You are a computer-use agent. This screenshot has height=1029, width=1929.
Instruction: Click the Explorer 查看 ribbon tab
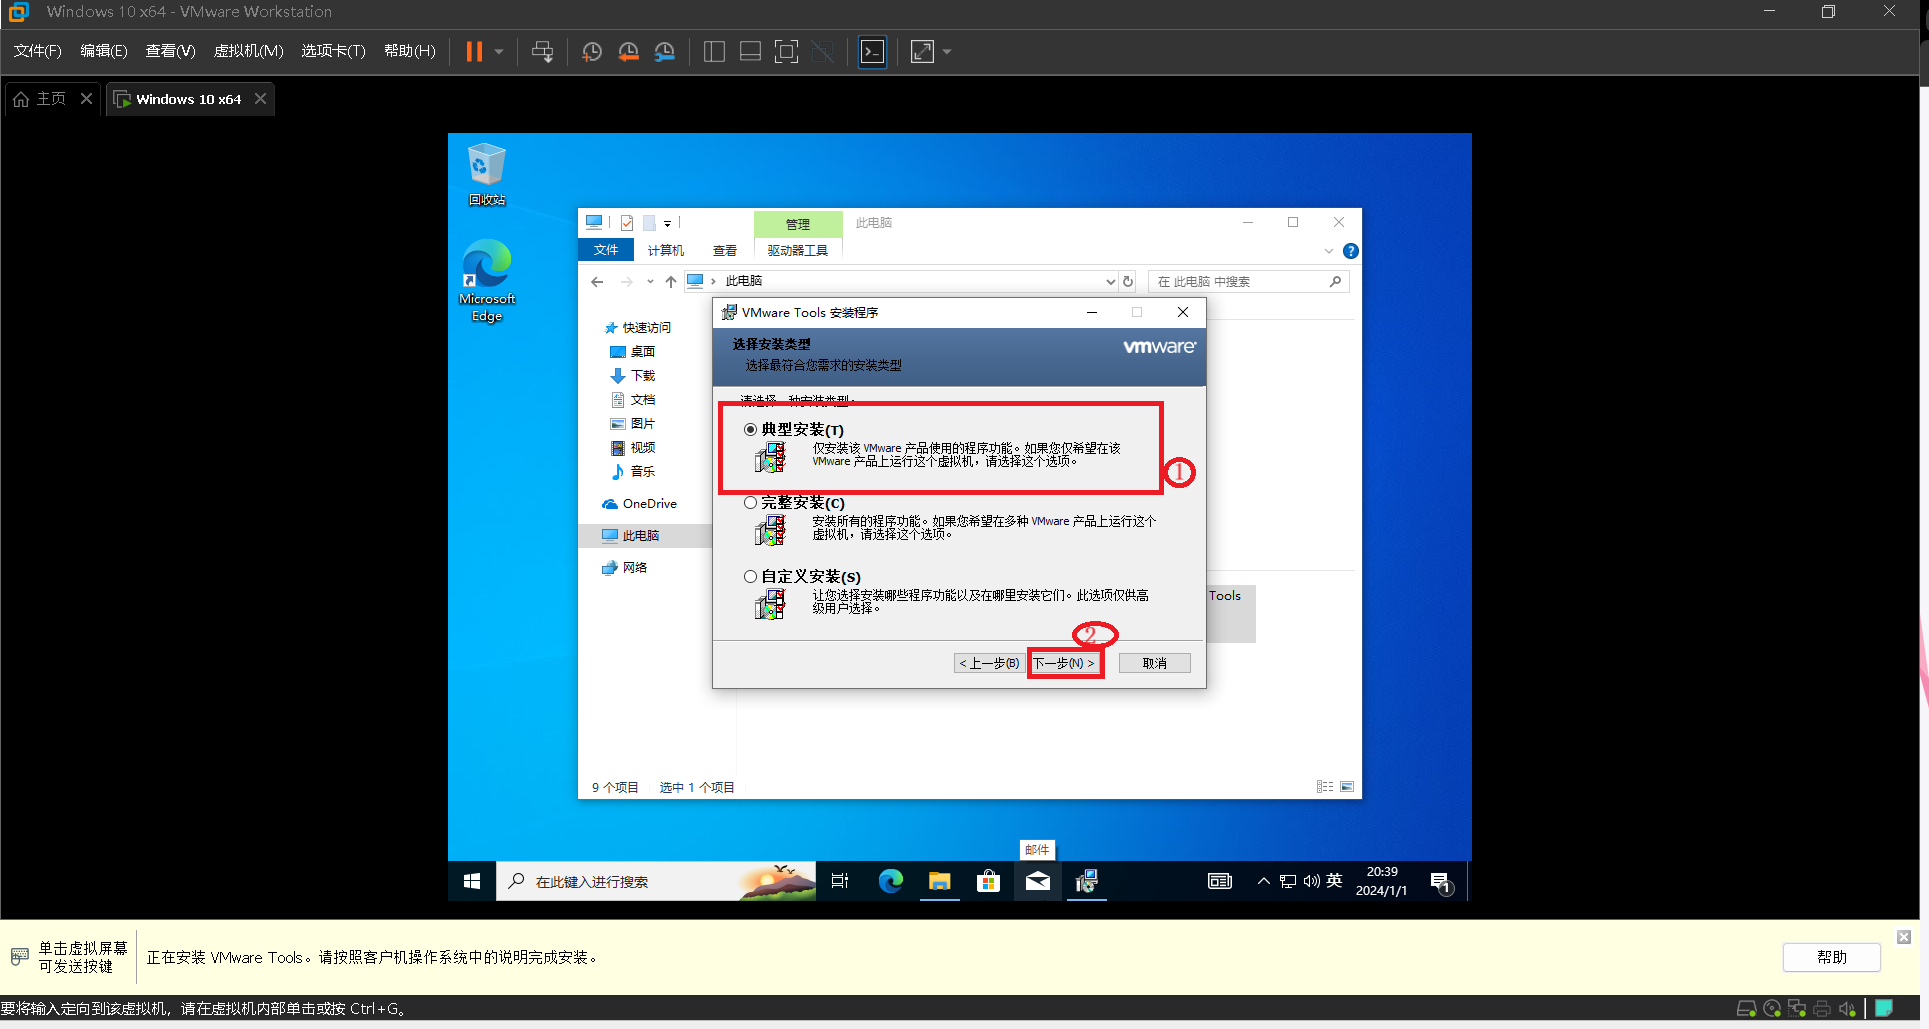point(725,250)
